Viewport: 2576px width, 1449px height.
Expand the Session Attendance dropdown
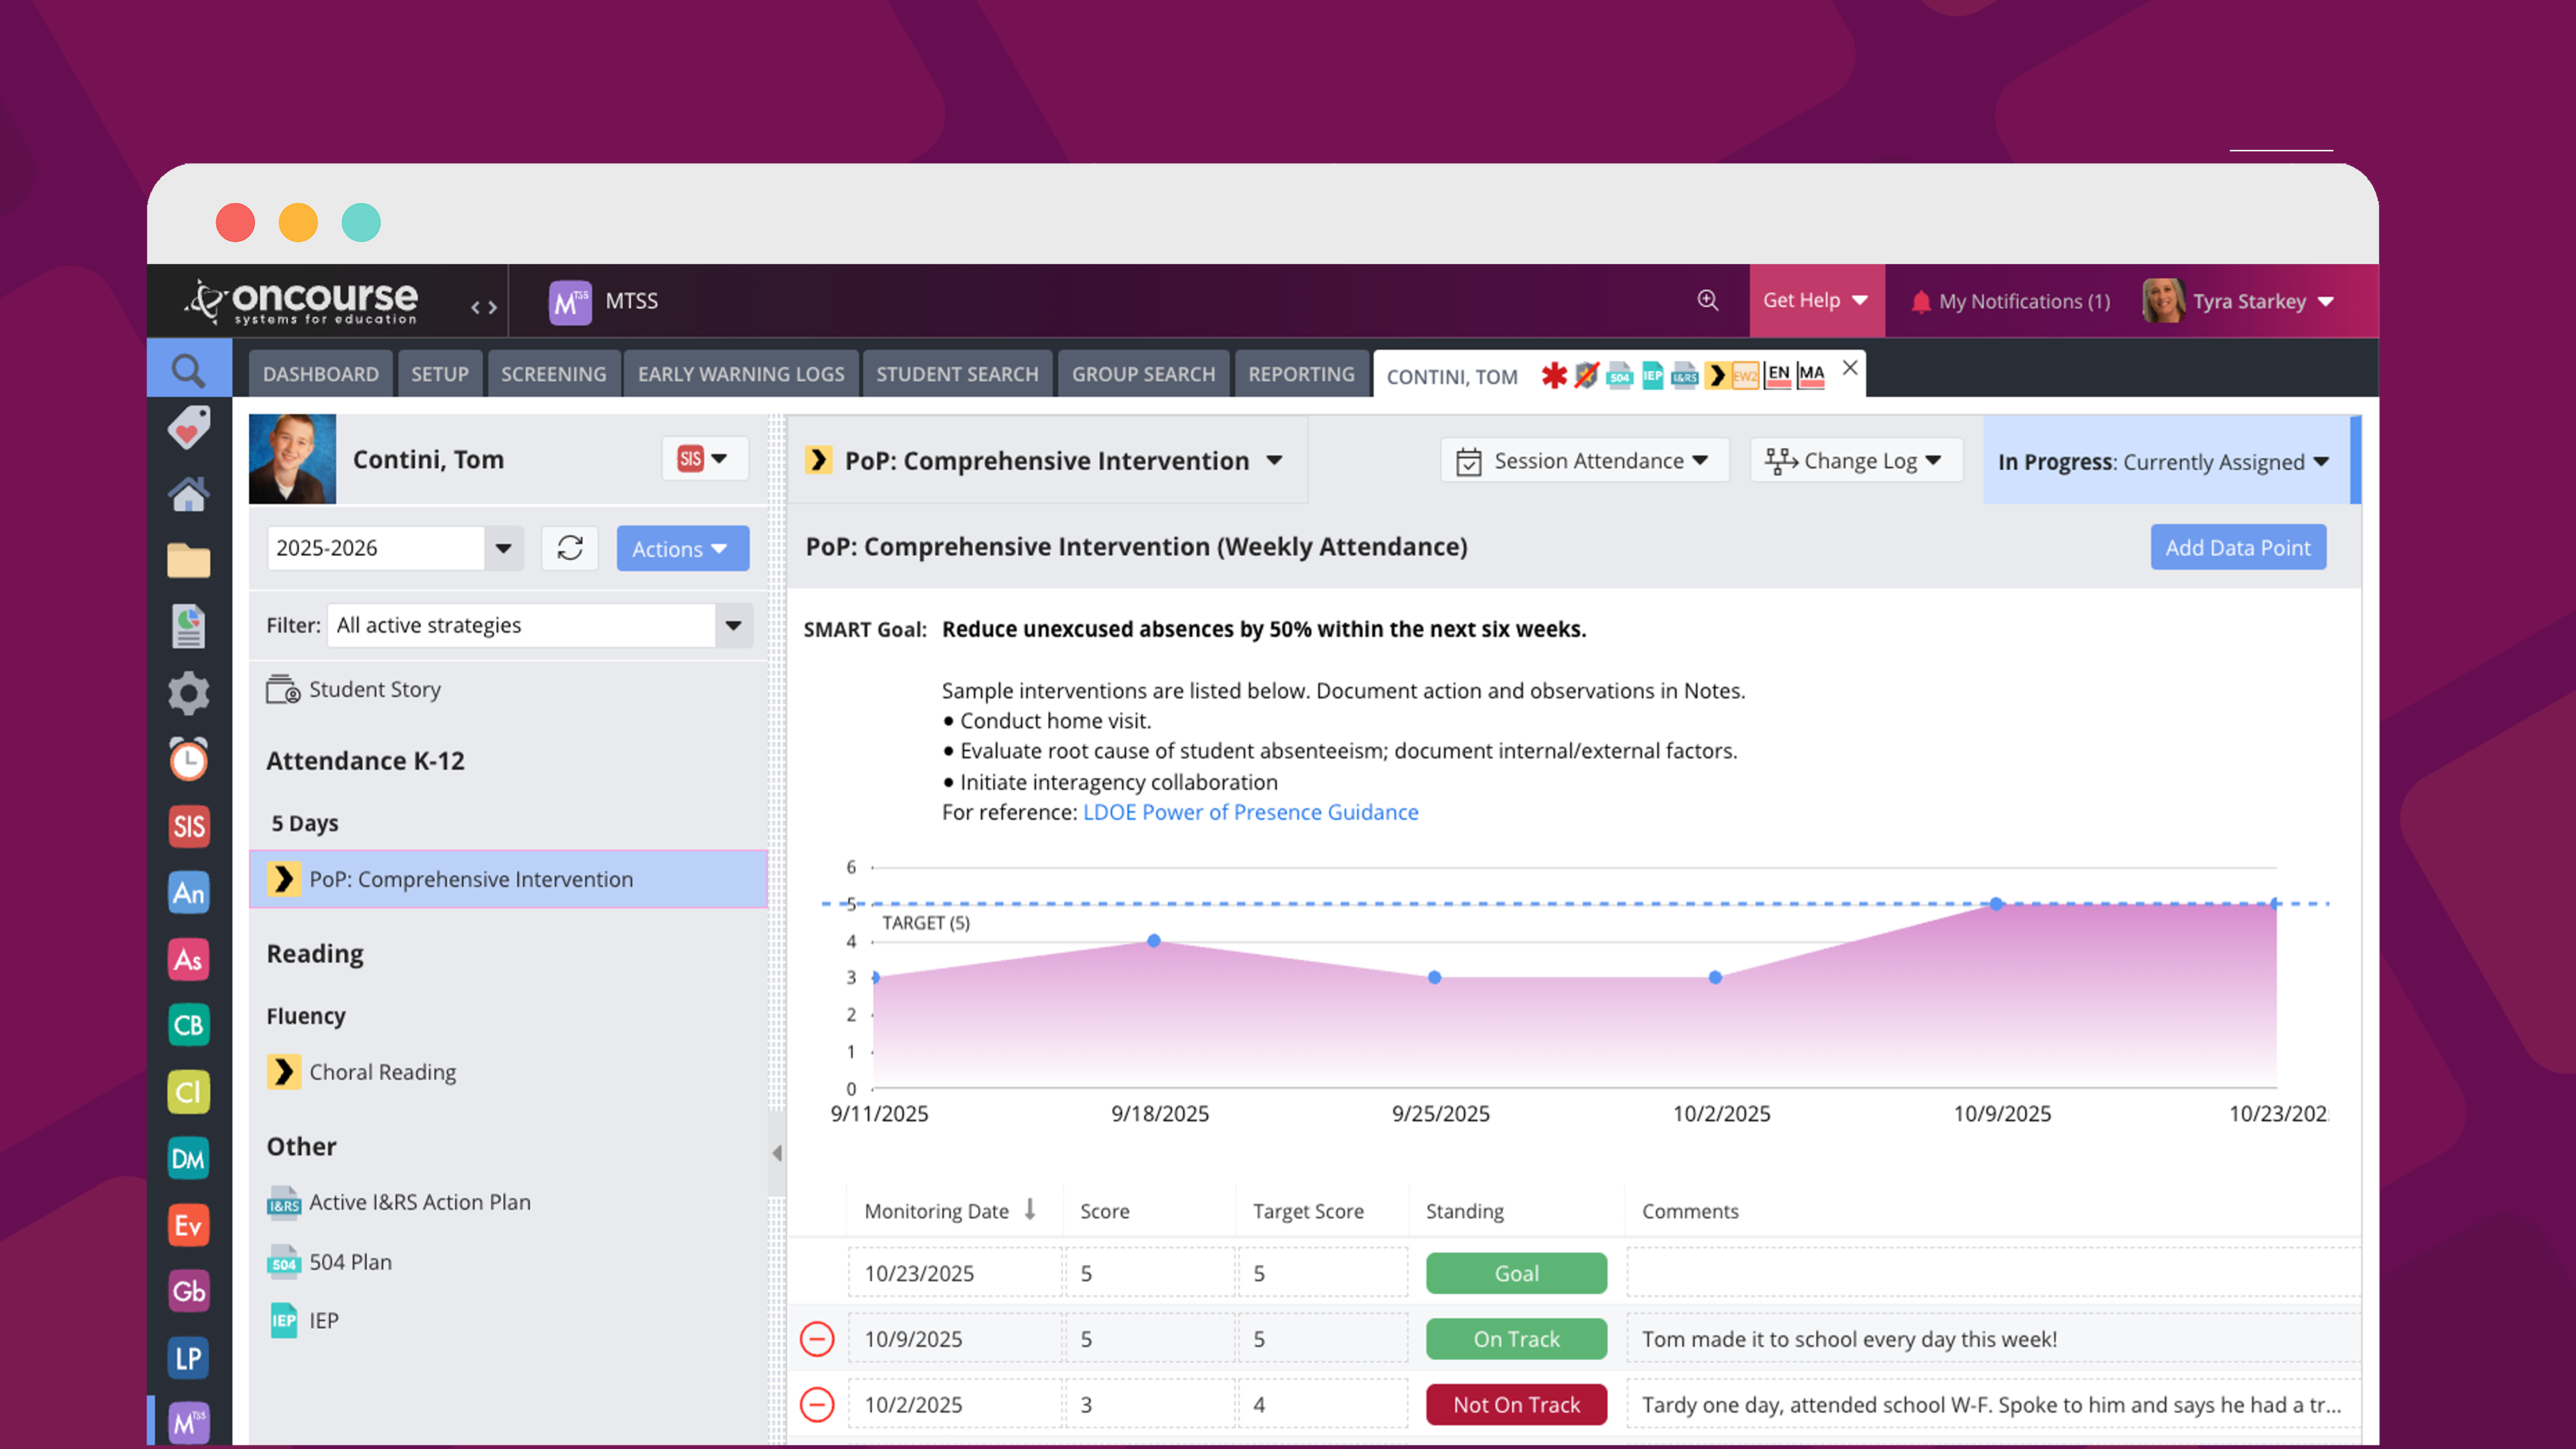coord(1584,461)
